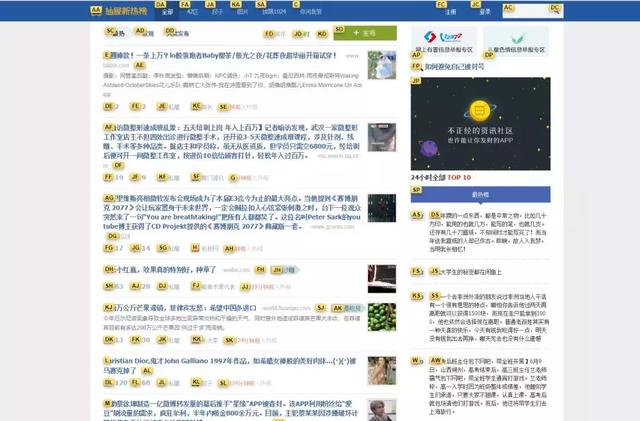Click the 登录 link in the header

485,12
